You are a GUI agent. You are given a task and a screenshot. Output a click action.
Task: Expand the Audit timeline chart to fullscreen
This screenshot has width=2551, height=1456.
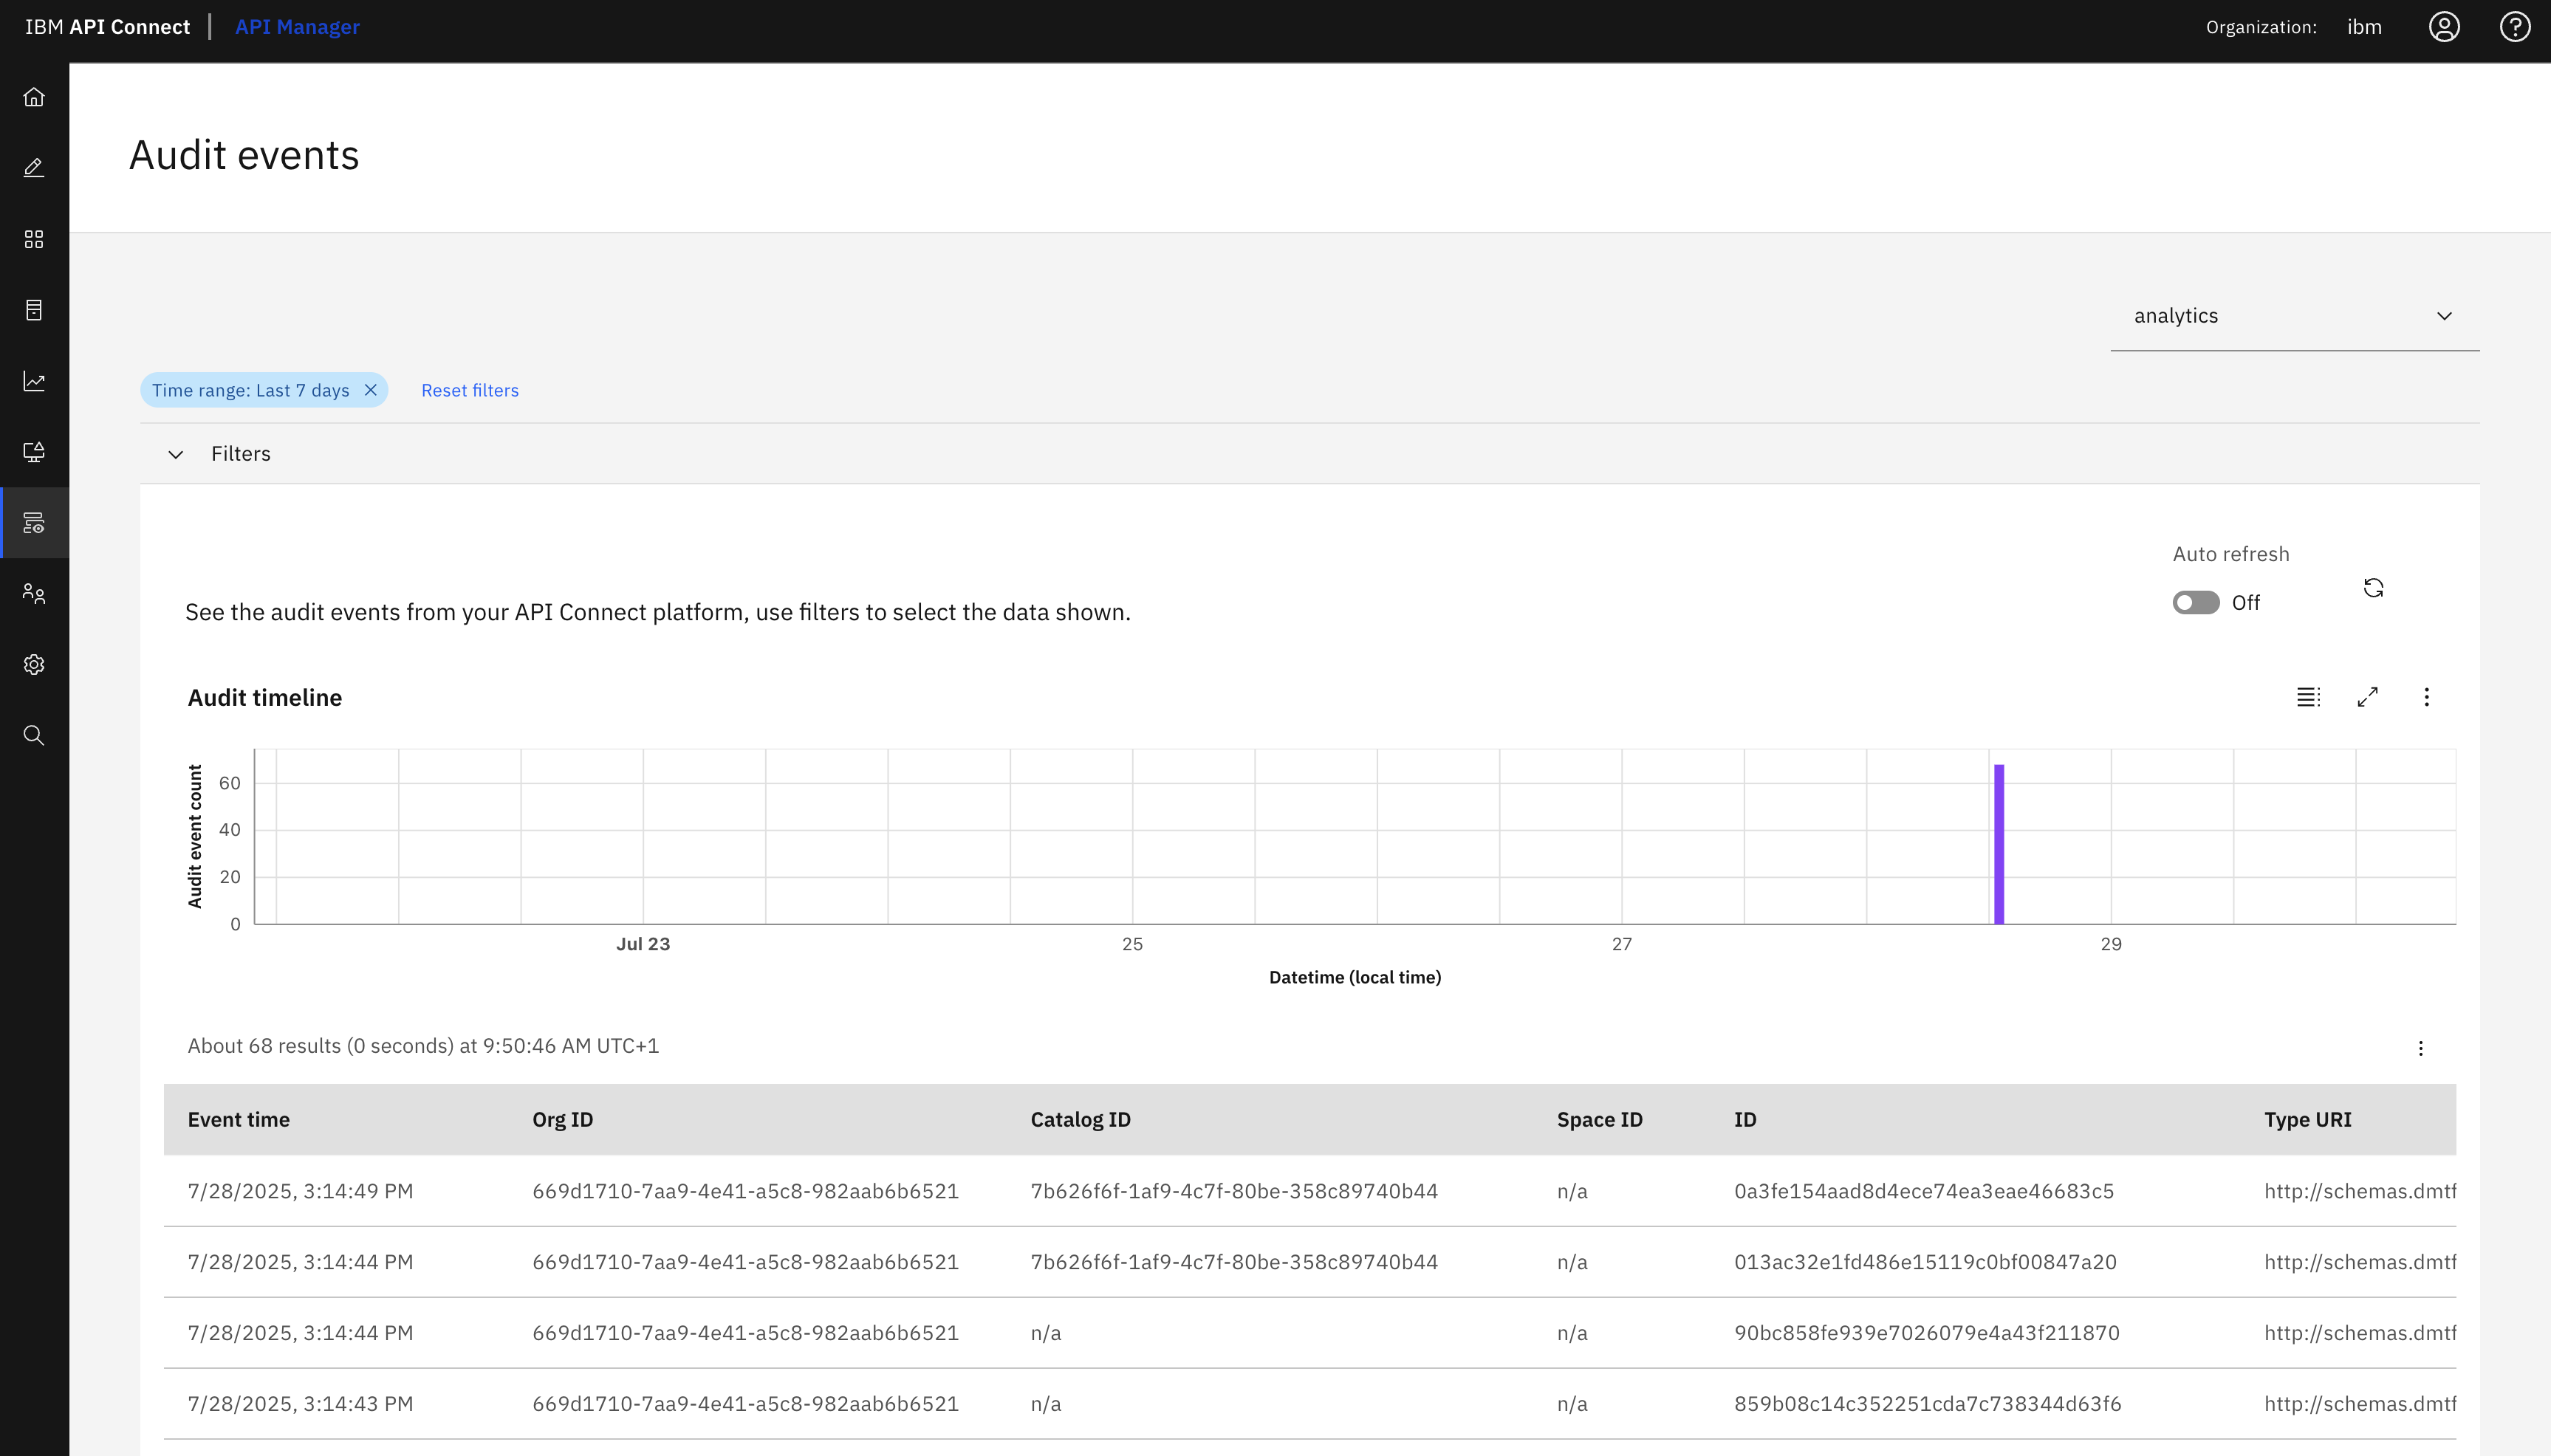pos(2367,697)
